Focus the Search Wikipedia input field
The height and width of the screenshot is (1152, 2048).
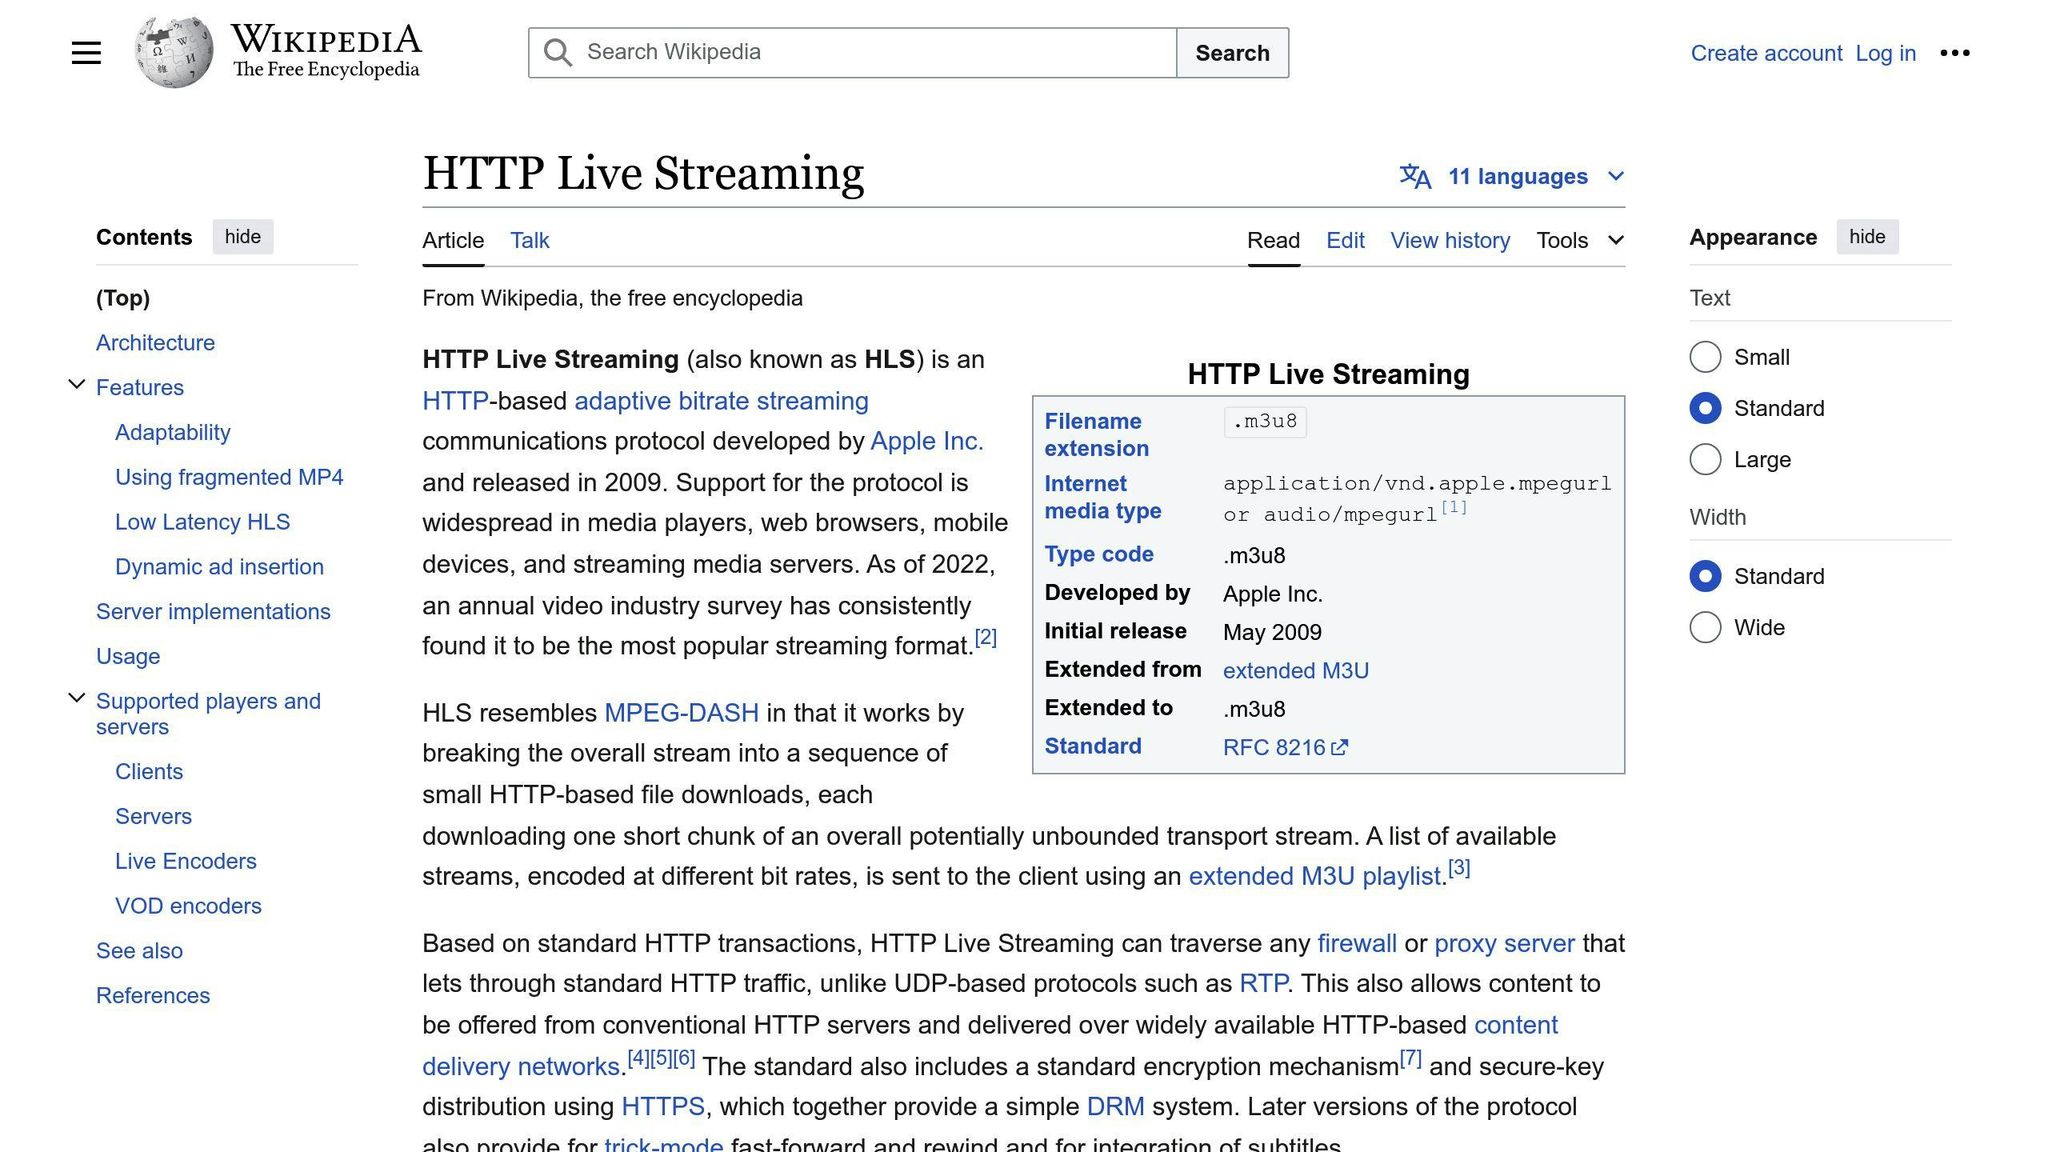852,53
